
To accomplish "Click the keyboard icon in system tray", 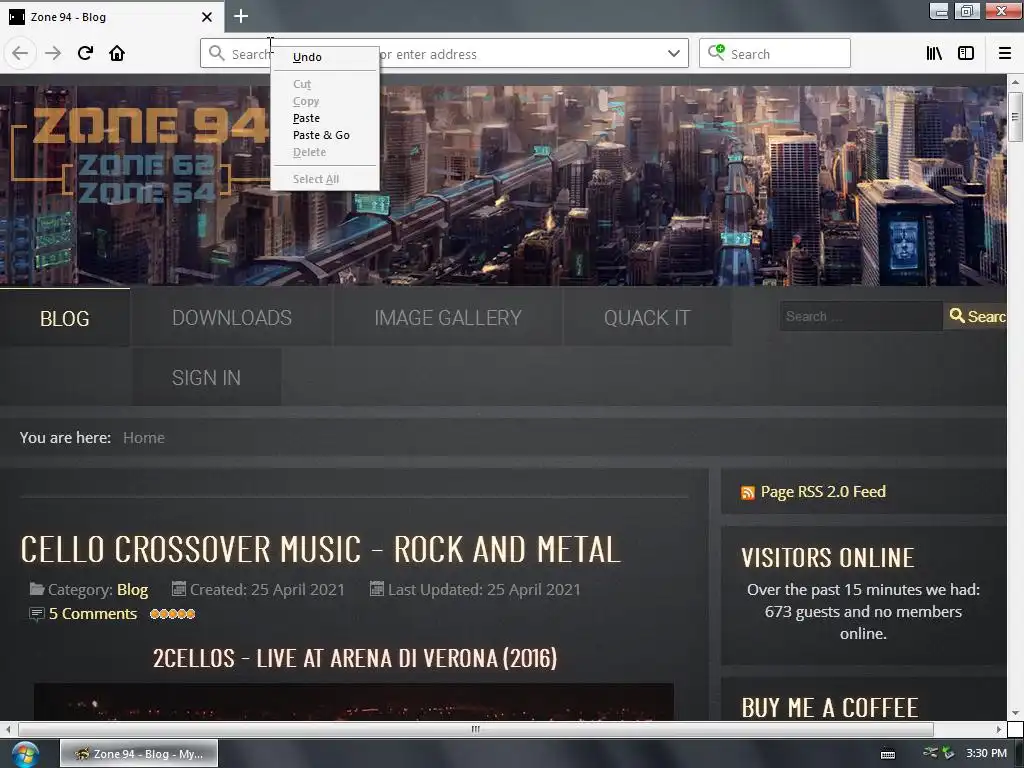I will coord(888,754).
